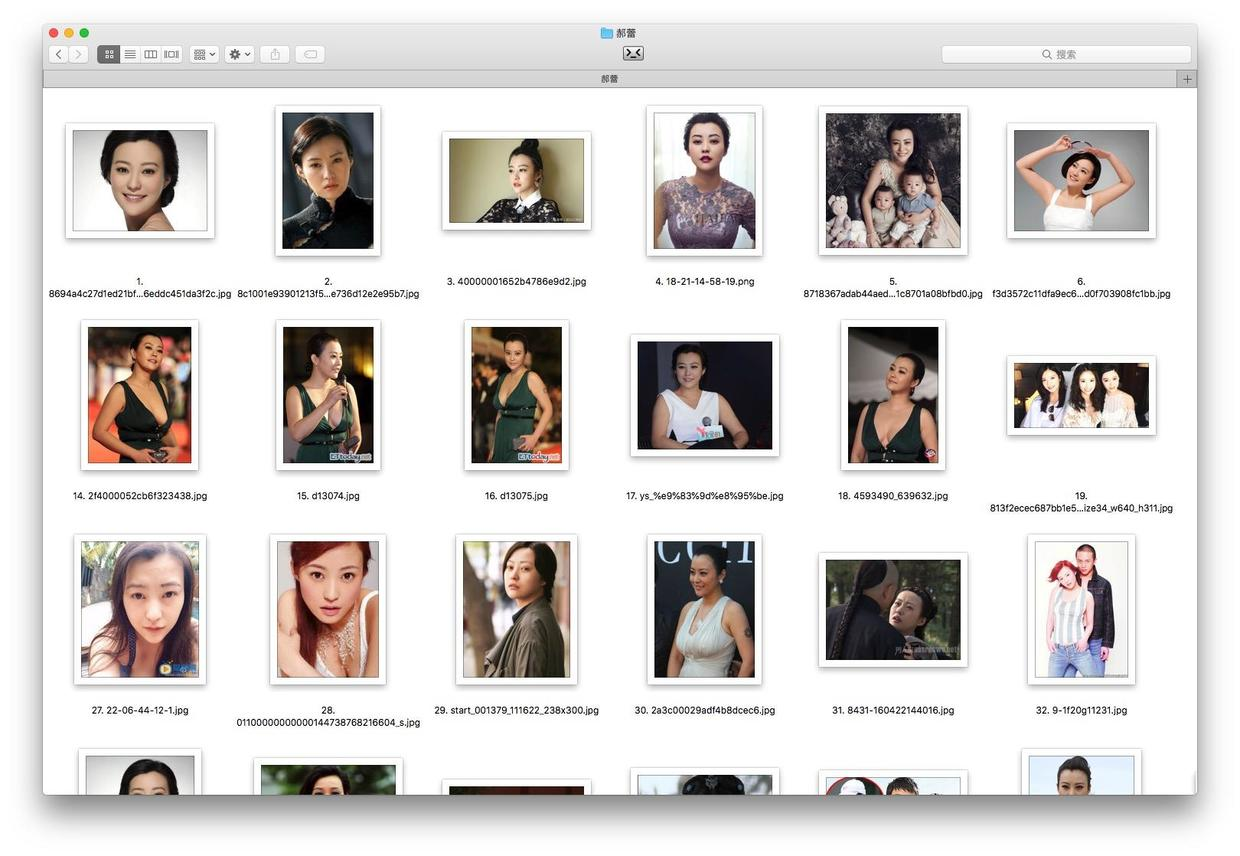Click filename 27. 22-06-44-12-1.jpg
Image resolution: width=1240 pixels, height=856 pixels.
[140, 710]
